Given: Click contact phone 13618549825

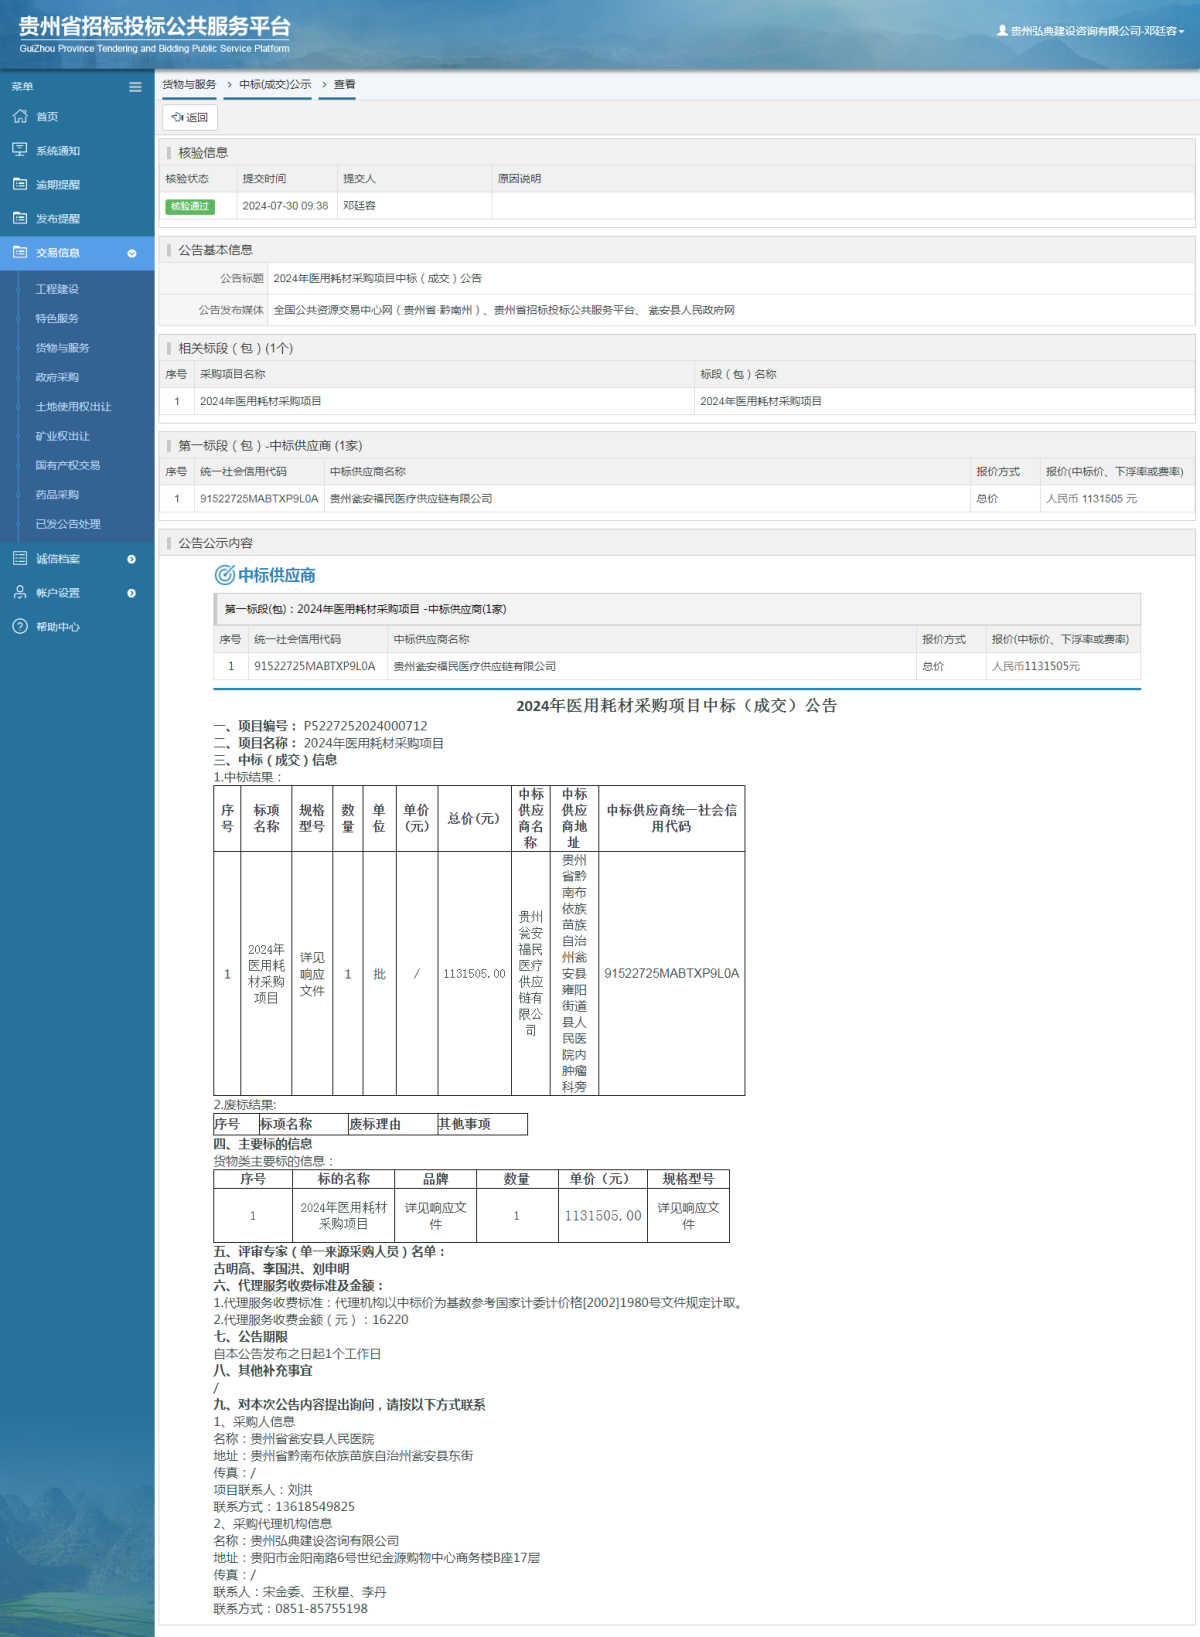Looking at the screenshot, I should (315, 1507).
